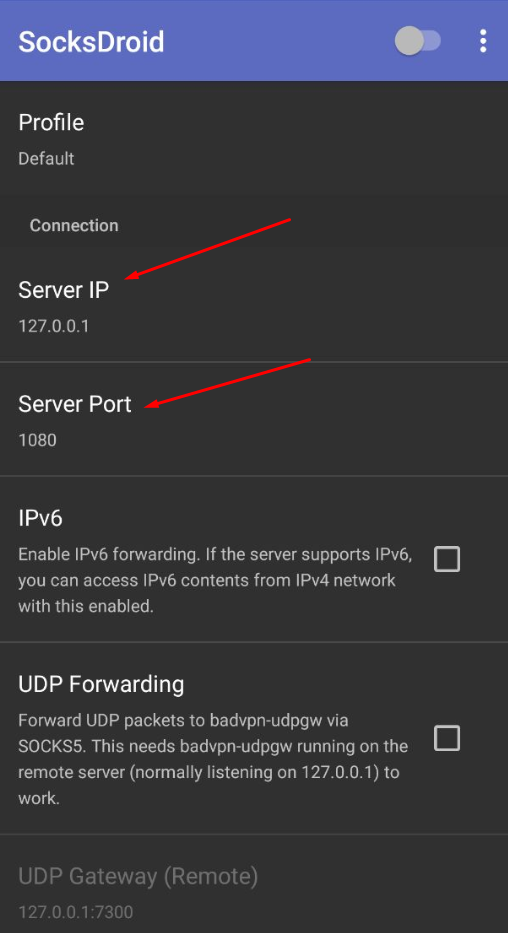Tap the IPv6 setting title
Screen dimensions: 508x933
pyautogui.click(x=40, y=518)
